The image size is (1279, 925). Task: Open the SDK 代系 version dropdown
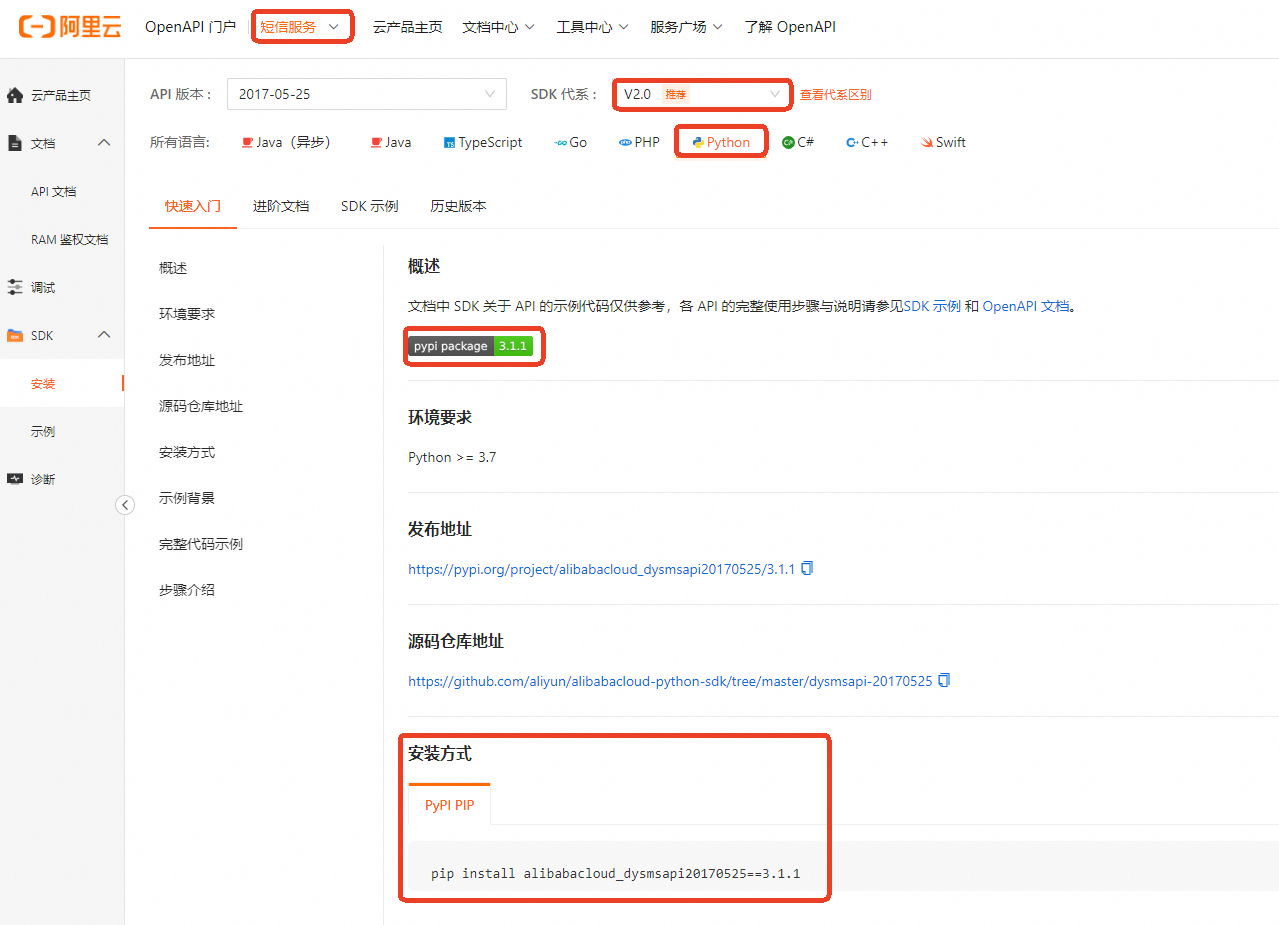click(701, 93)
